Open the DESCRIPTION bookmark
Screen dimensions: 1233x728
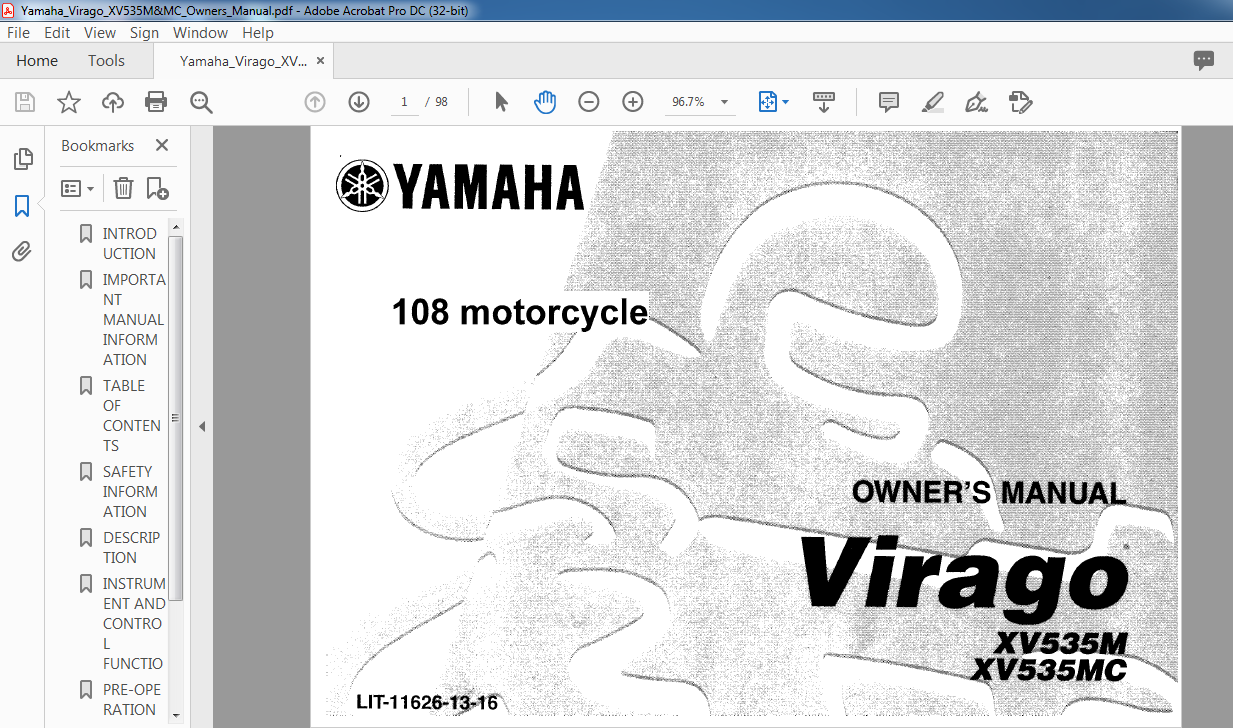[131, 548]
